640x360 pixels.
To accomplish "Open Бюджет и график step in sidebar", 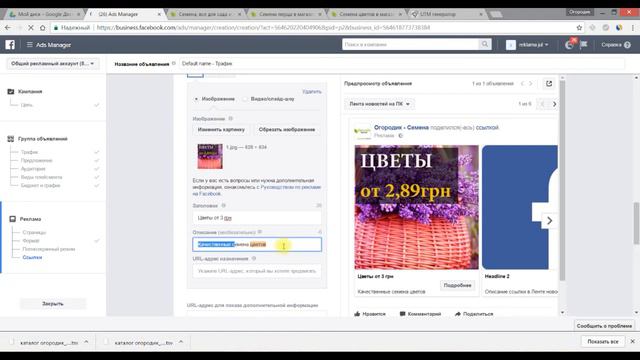I will point(40,185).
